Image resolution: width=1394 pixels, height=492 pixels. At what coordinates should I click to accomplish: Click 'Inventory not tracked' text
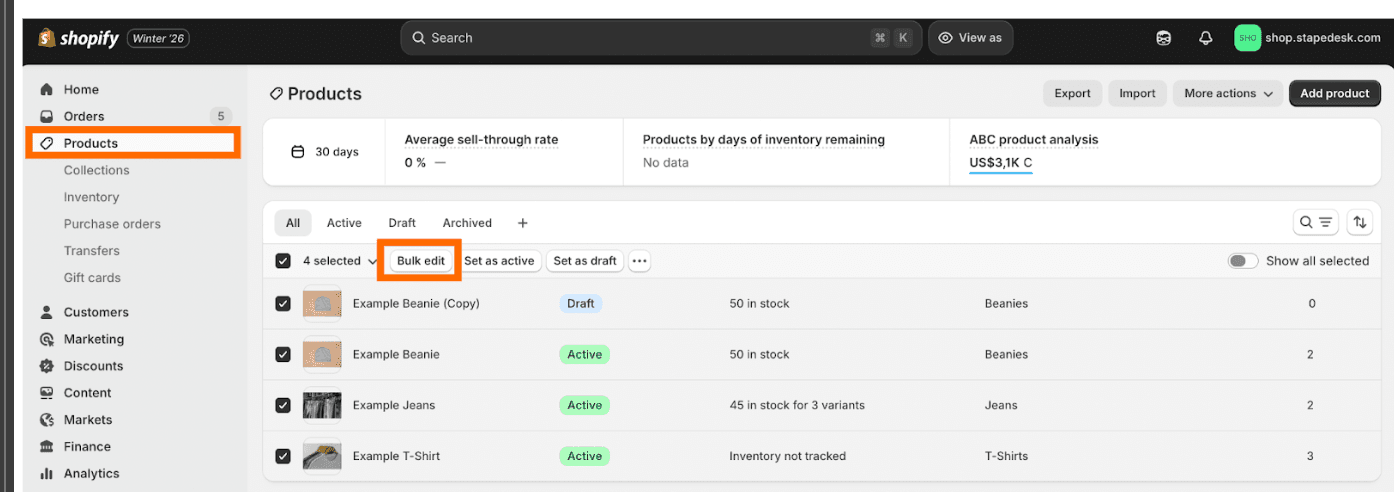click(x=788, y=456)
